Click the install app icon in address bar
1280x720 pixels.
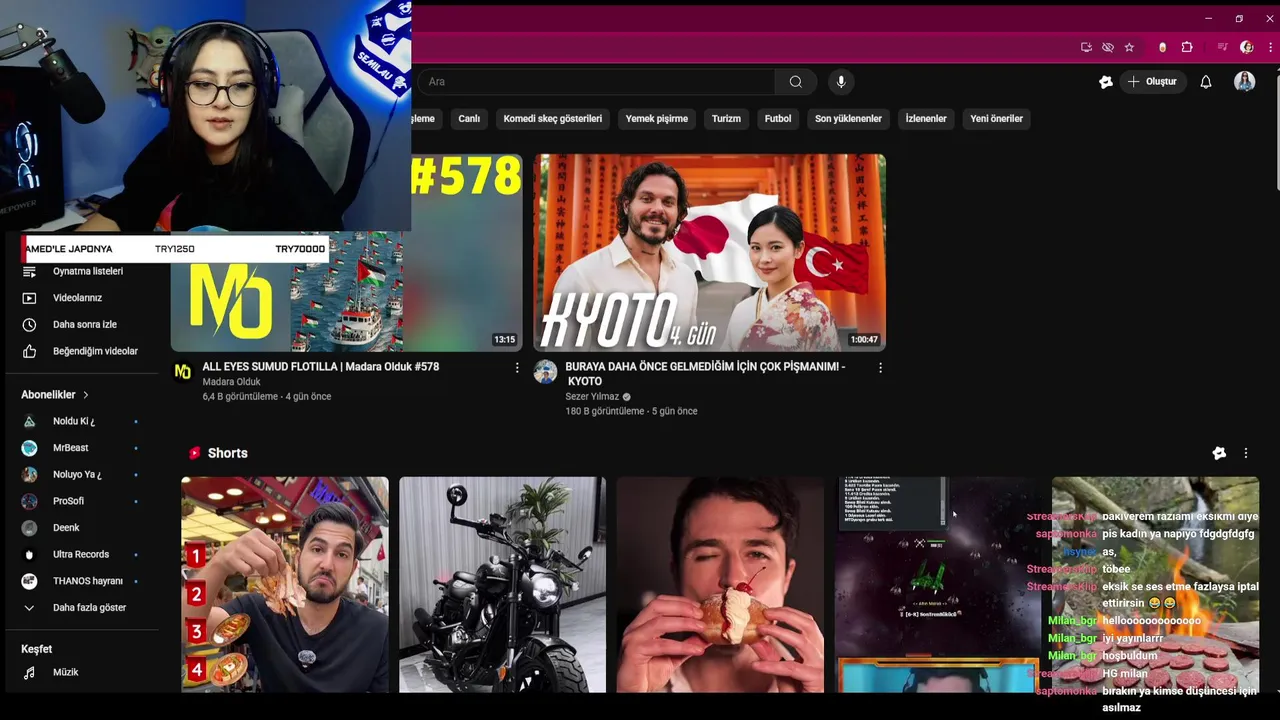point(1087,47)
